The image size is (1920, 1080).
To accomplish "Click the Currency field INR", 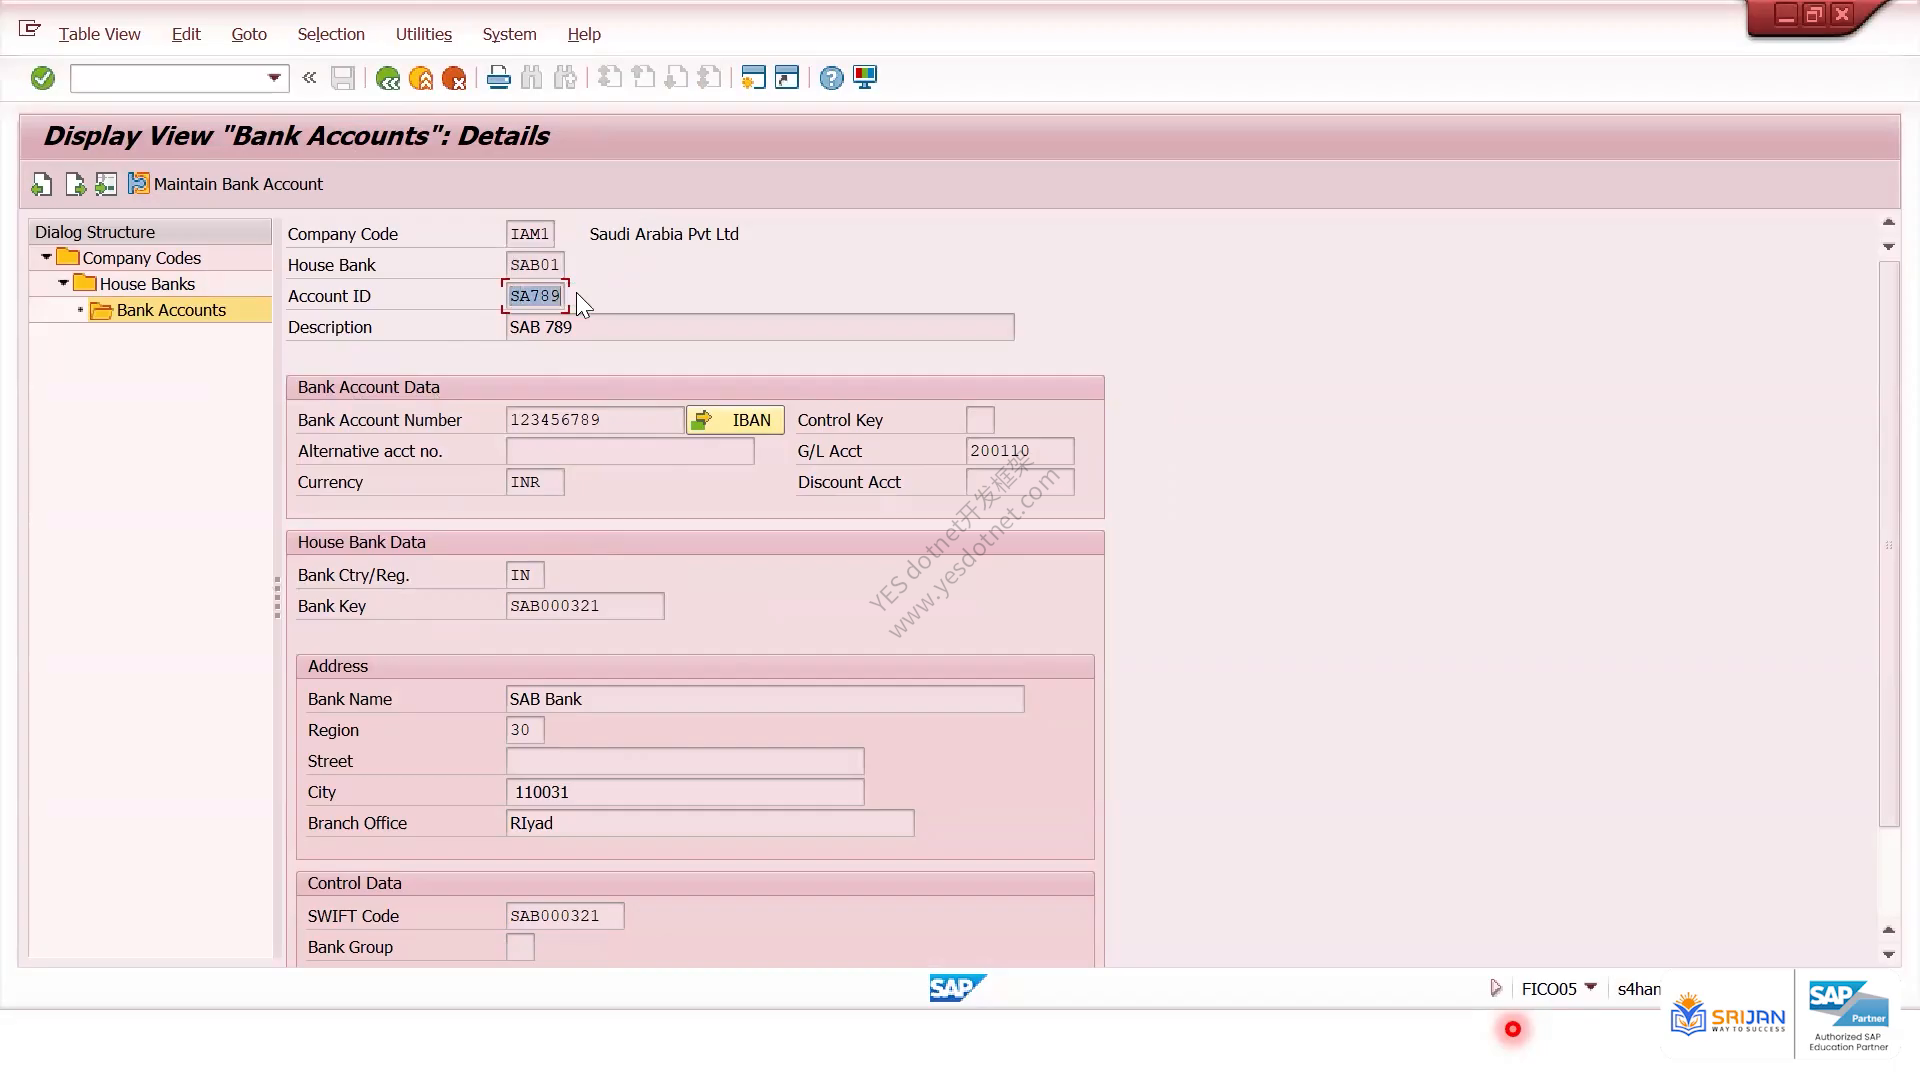I will [535, 482].
